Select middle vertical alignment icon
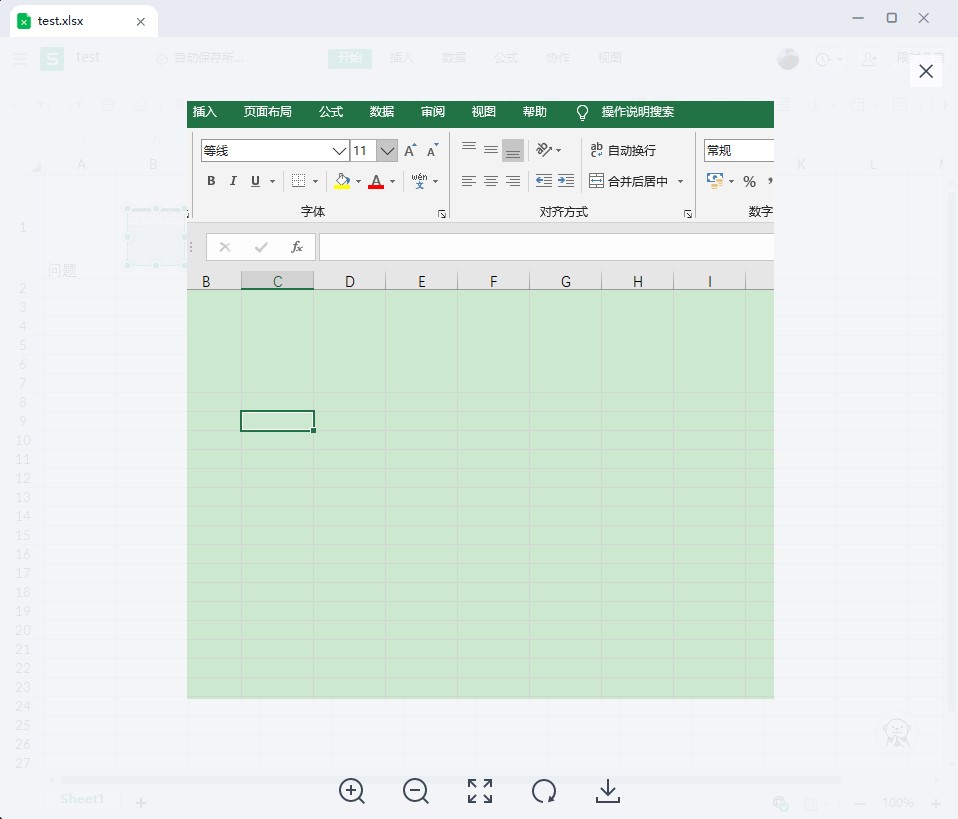This screenshot has width=958, height=819. [x=491, y=150]
